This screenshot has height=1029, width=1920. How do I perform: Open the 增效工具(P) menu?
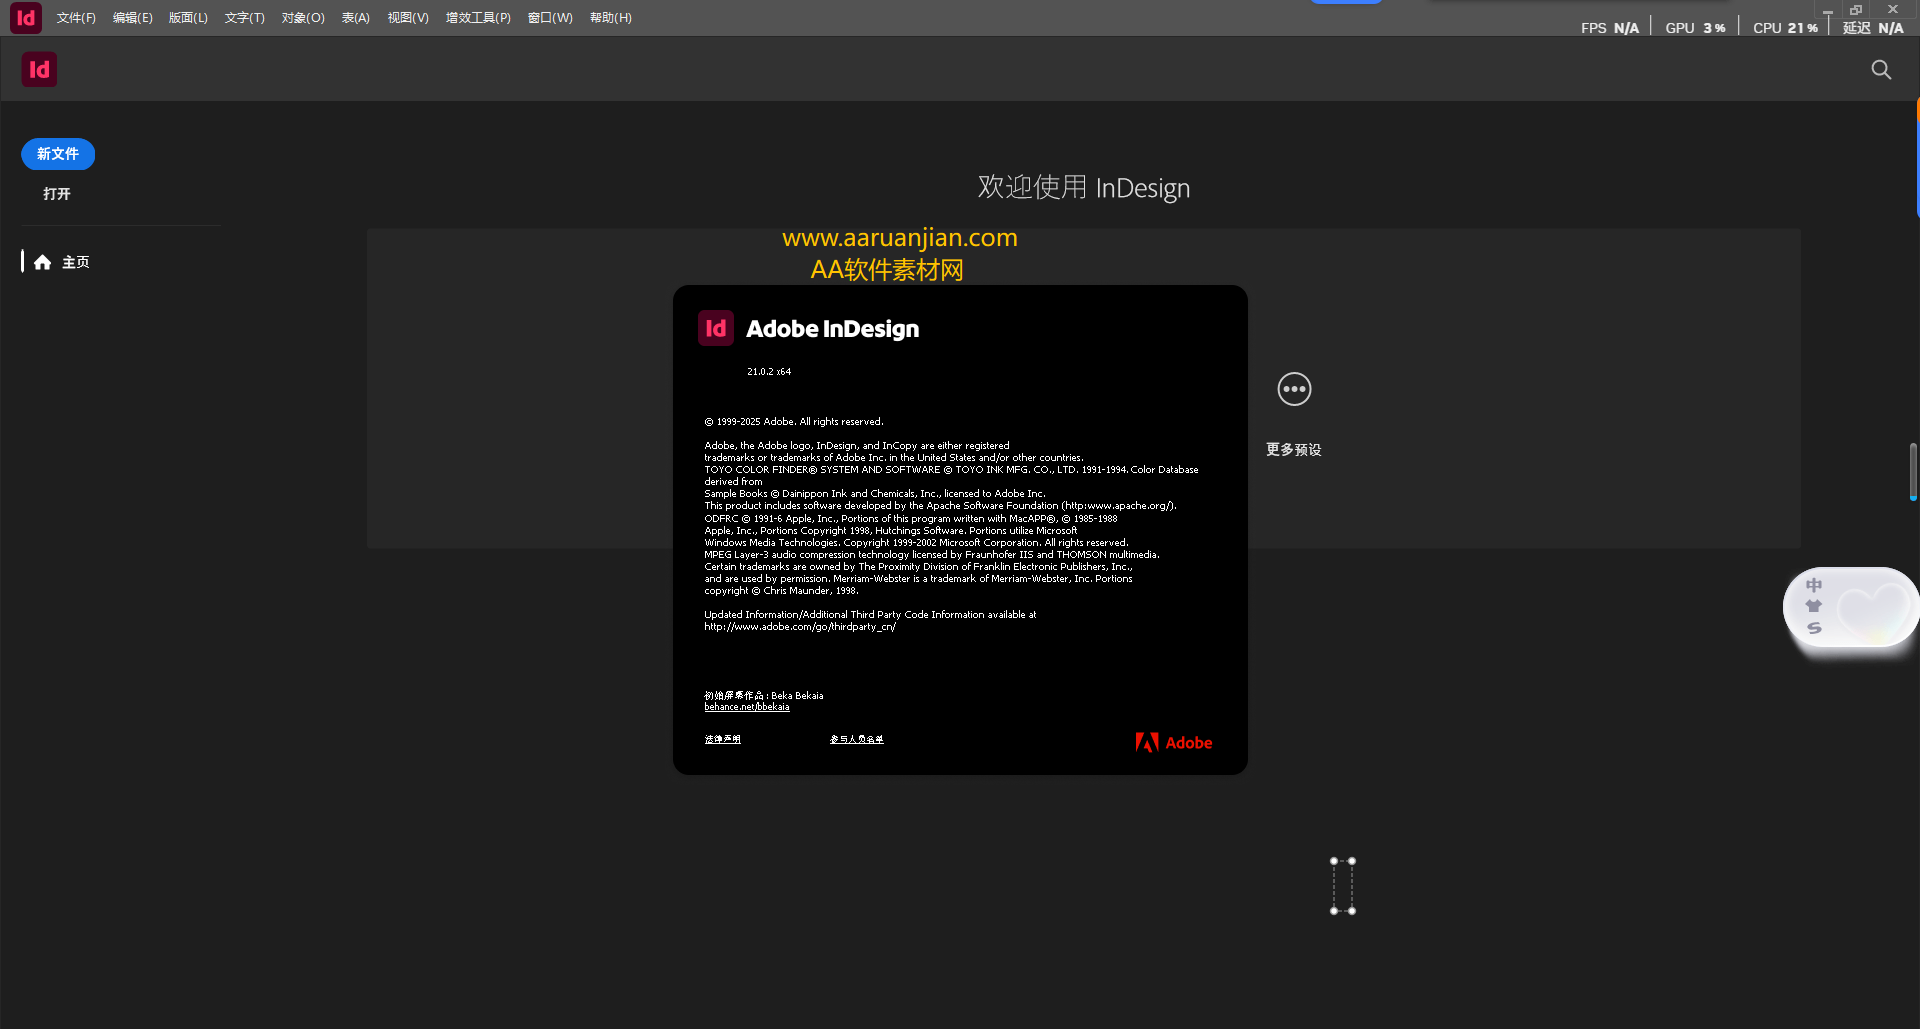pos(478,17)
